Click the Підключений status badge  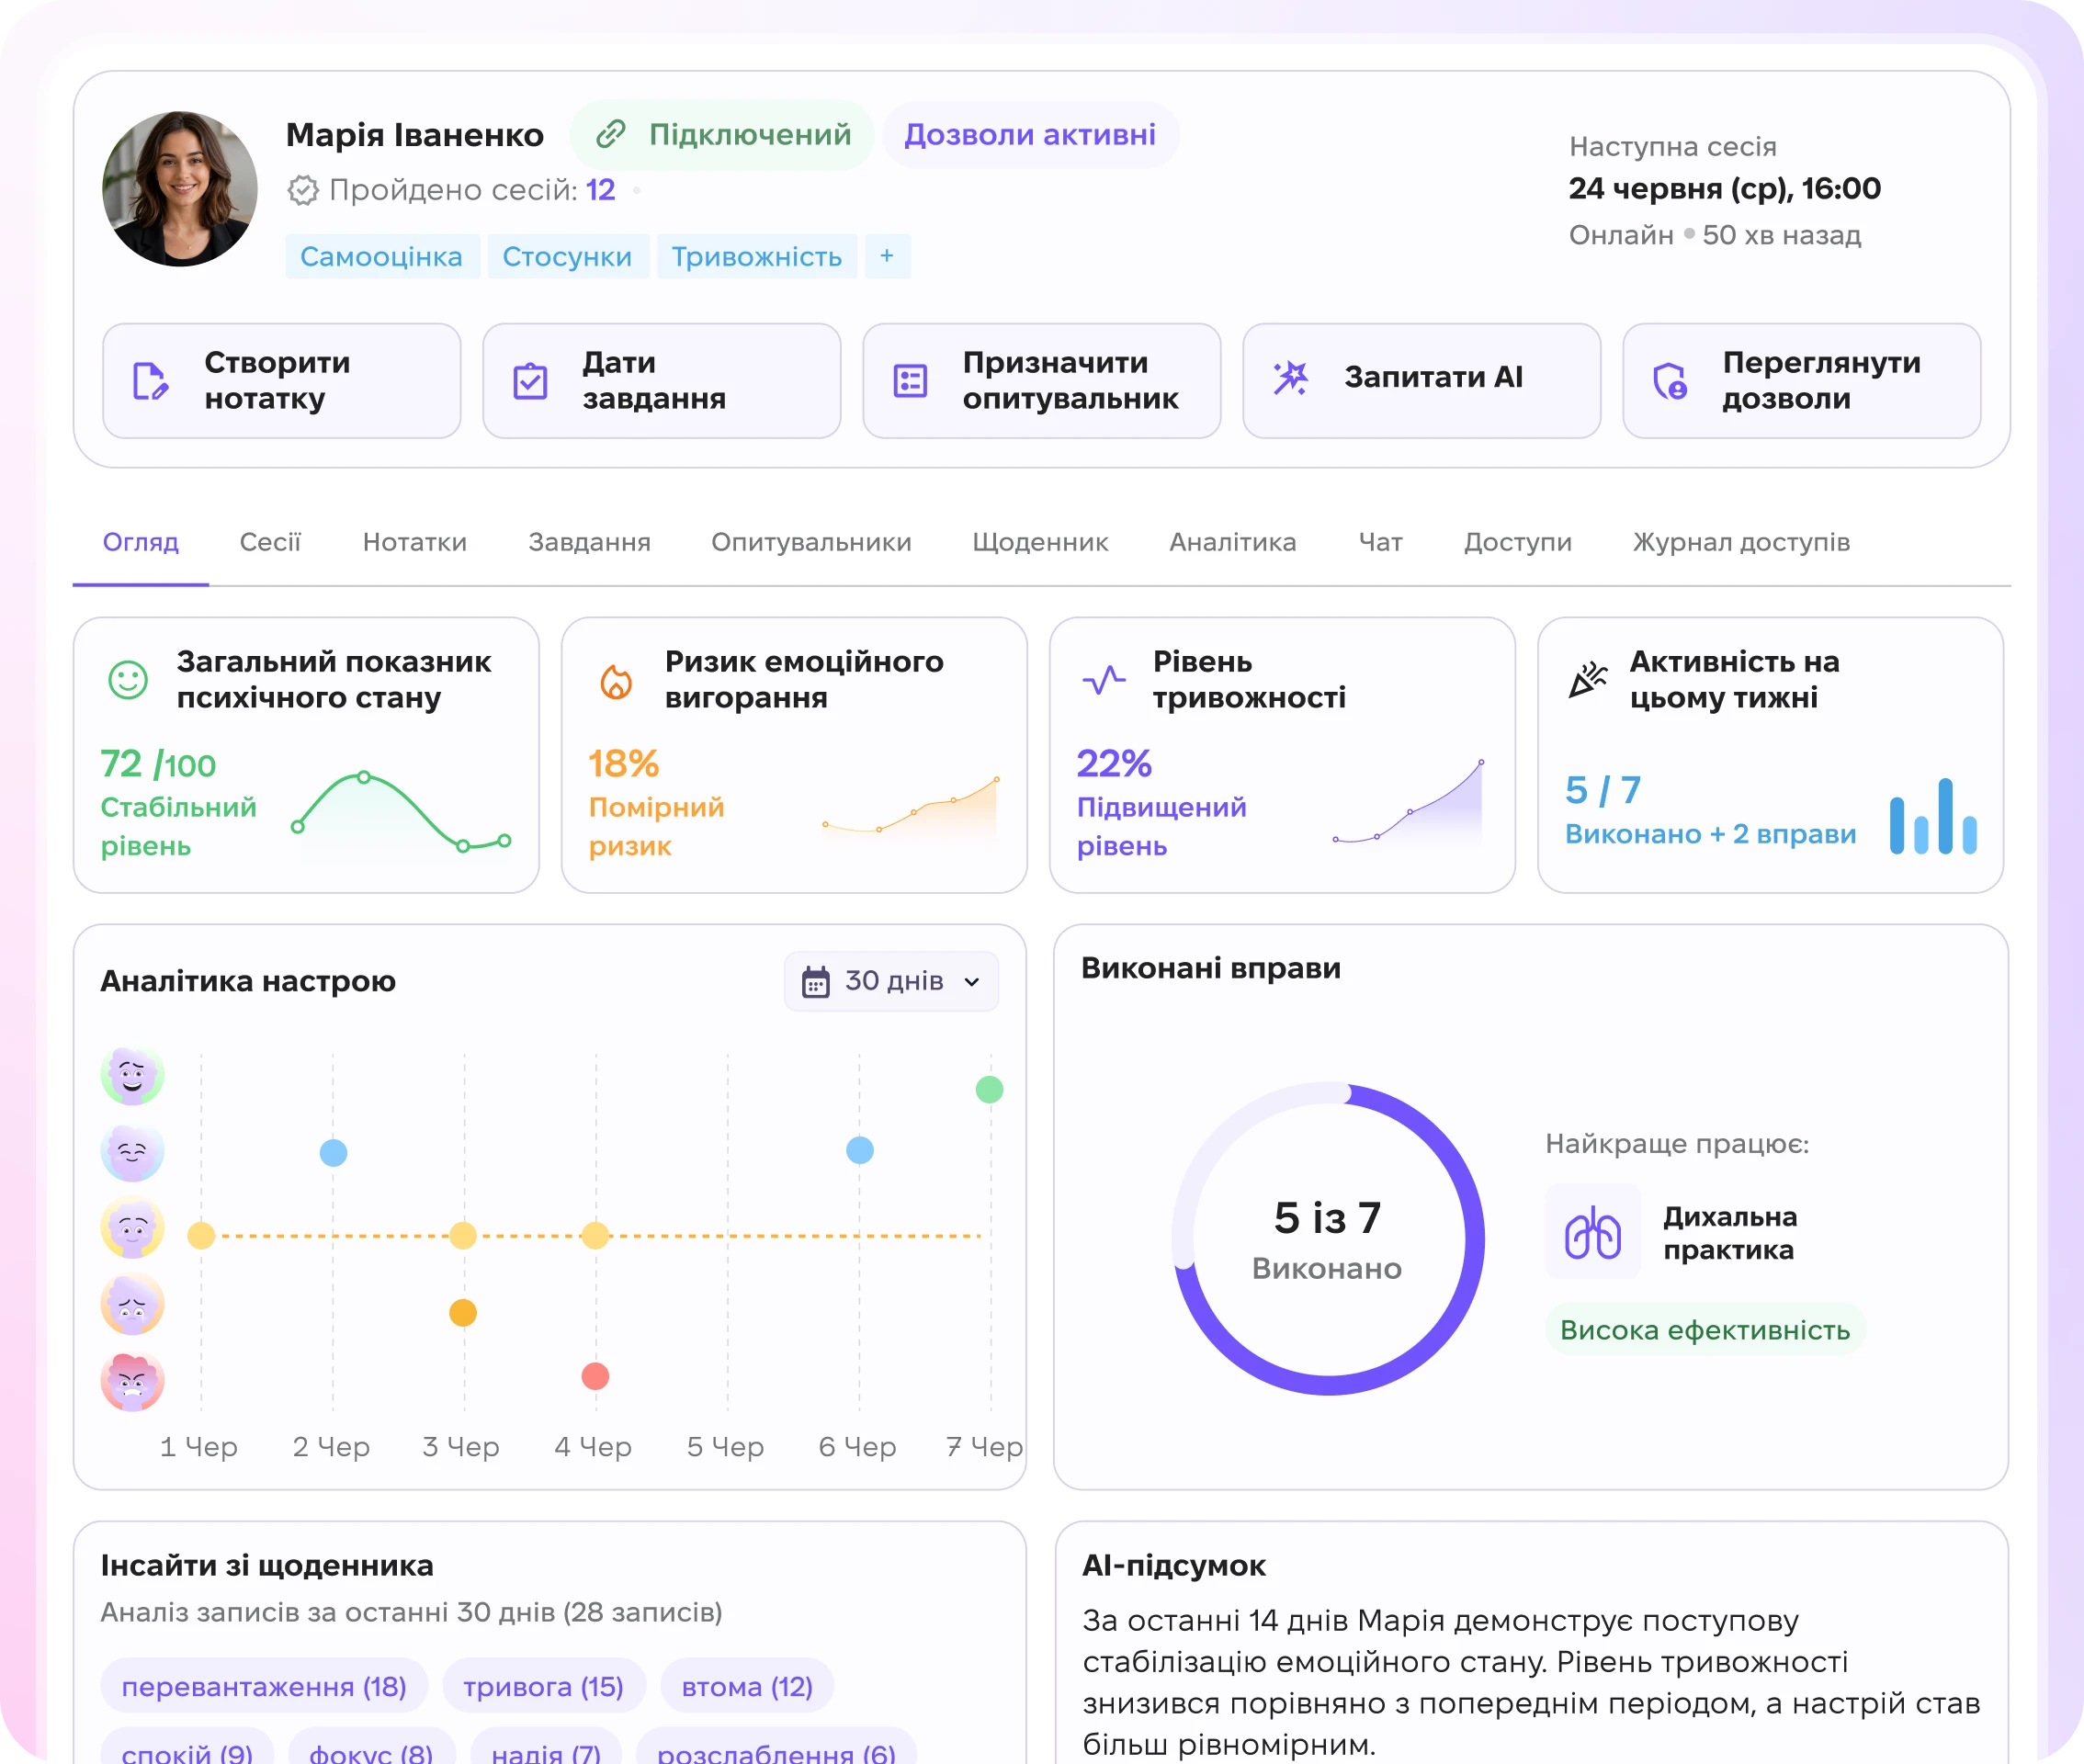pyautogui.click(x=722, y=135)
